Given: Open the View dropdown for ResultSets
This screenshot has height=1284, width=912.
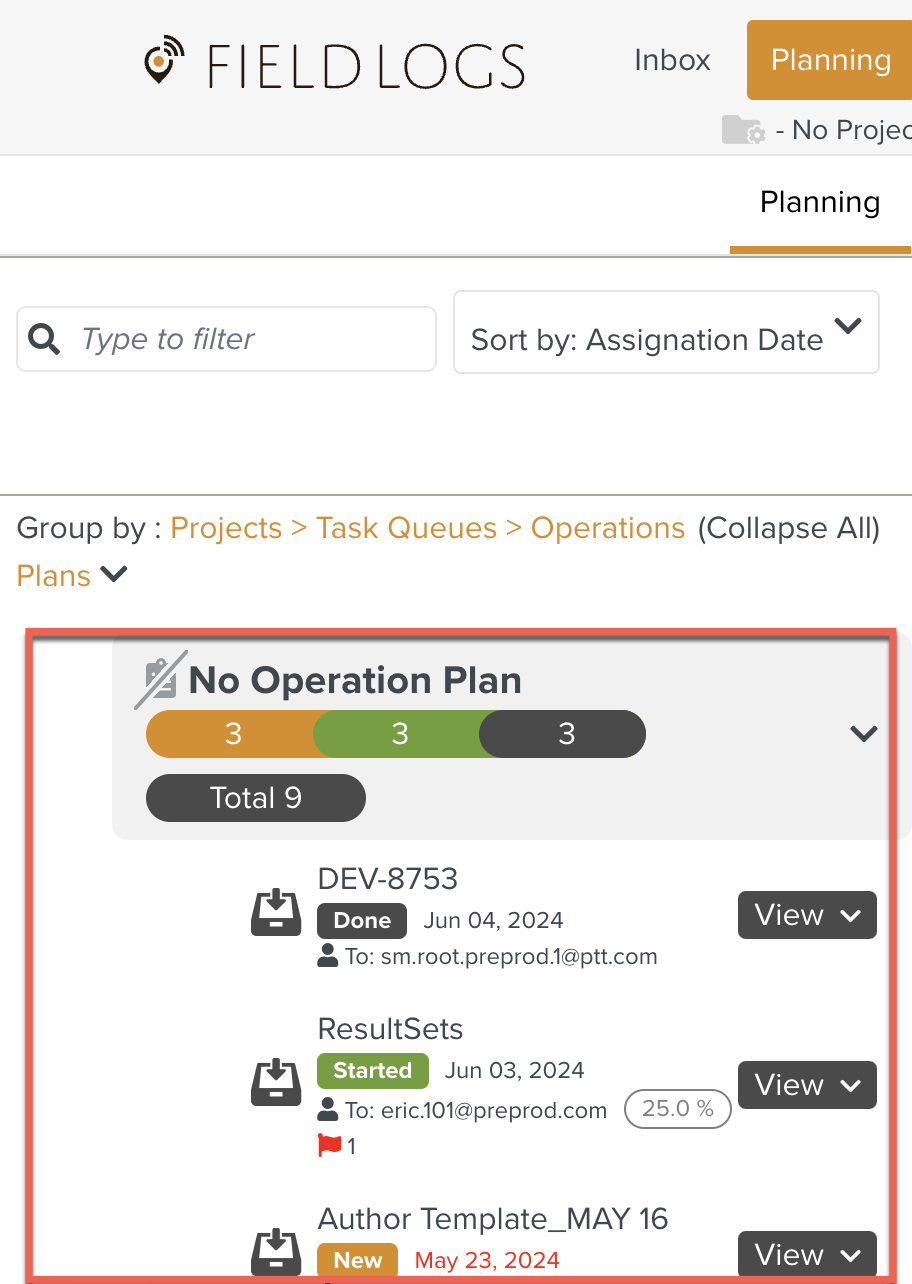Looking at the screenshot, I should 807,1085.
